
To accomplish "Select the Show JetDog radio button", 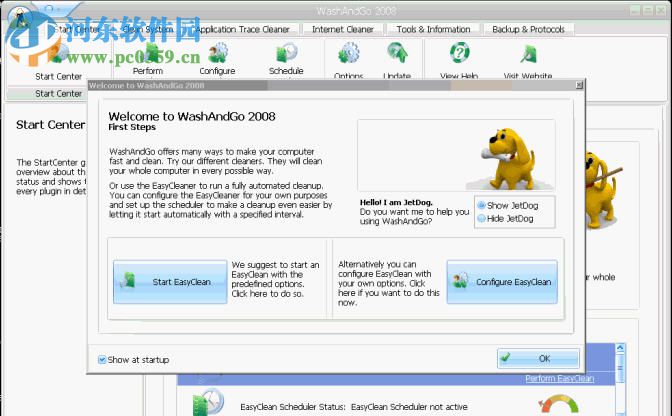I will click(482, 205).
